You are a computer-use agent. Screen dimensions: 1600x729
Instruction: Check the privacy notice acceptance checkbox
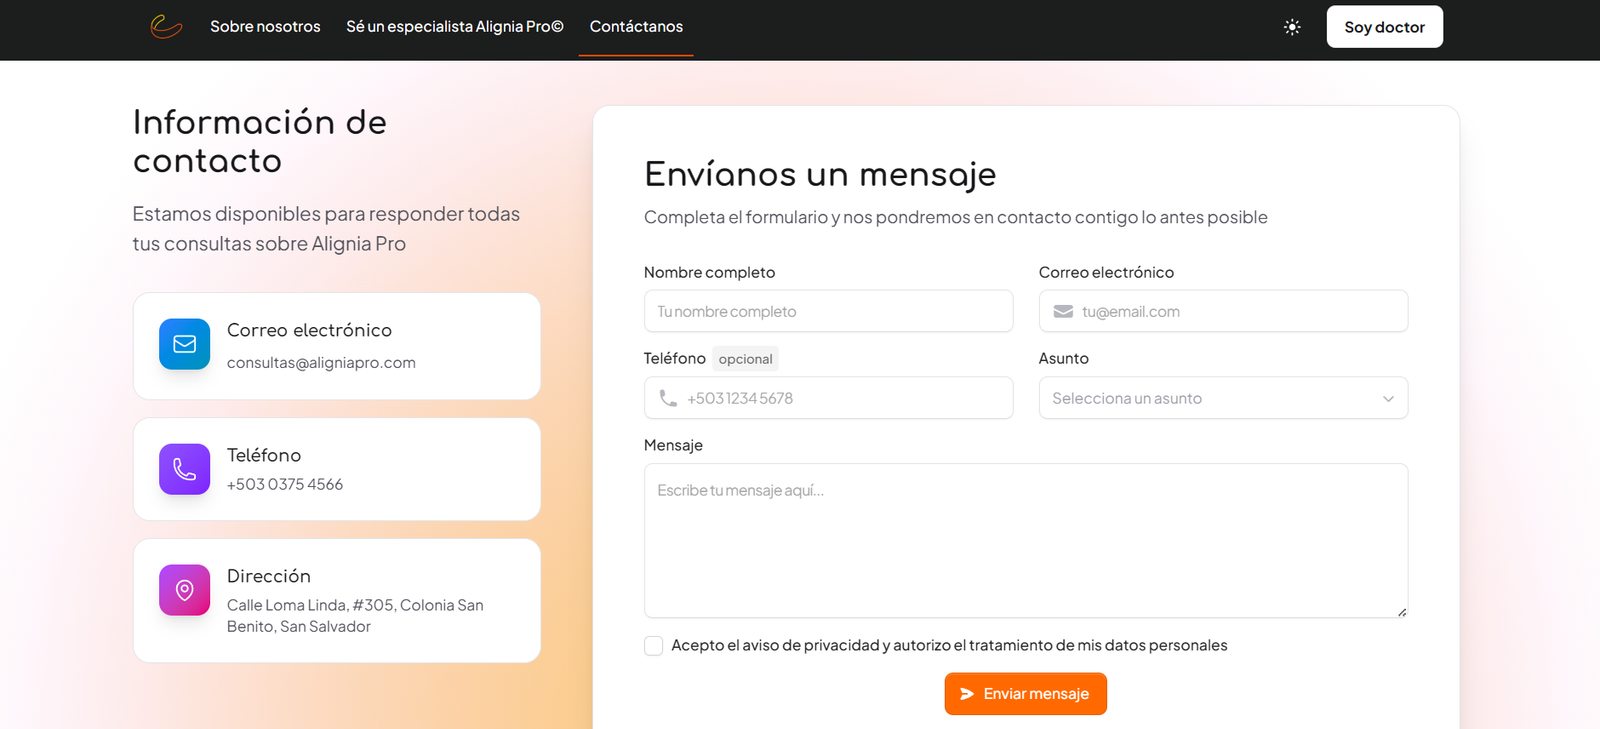[x=654, y=646]
